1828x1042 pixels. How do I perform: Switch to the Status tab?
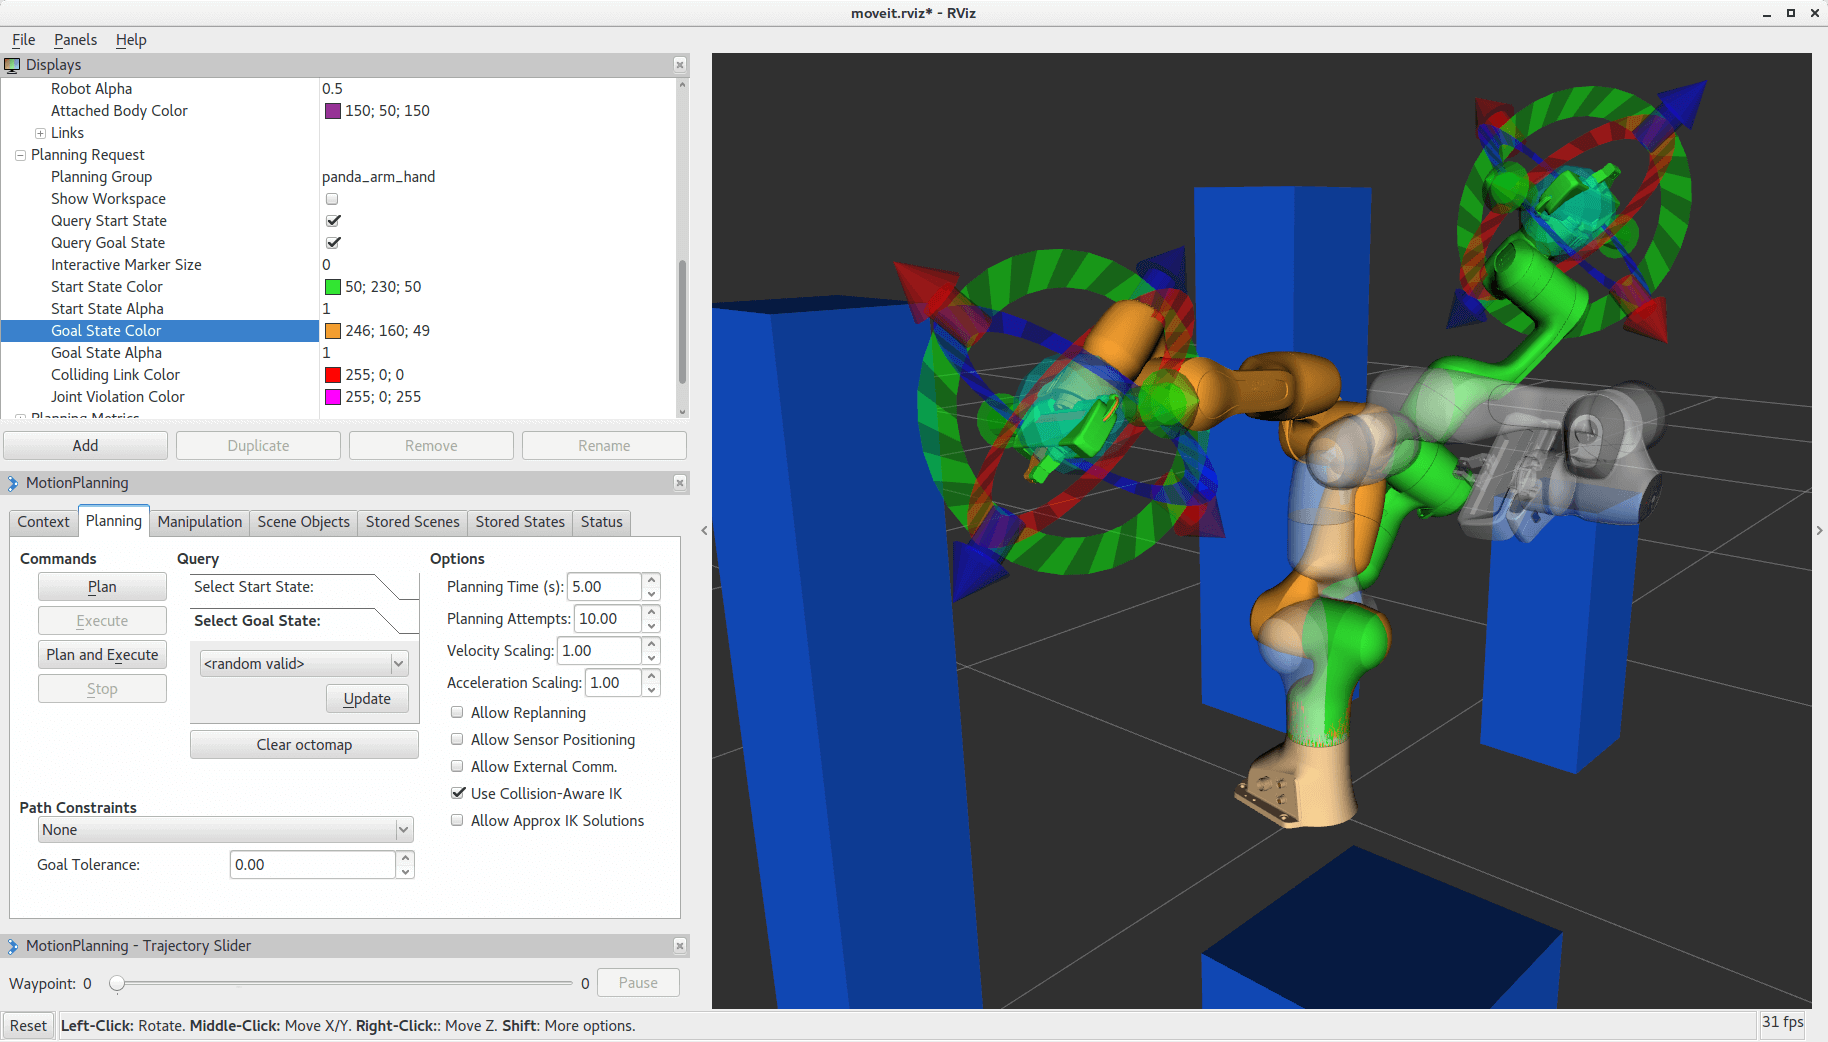click(602, 522)
